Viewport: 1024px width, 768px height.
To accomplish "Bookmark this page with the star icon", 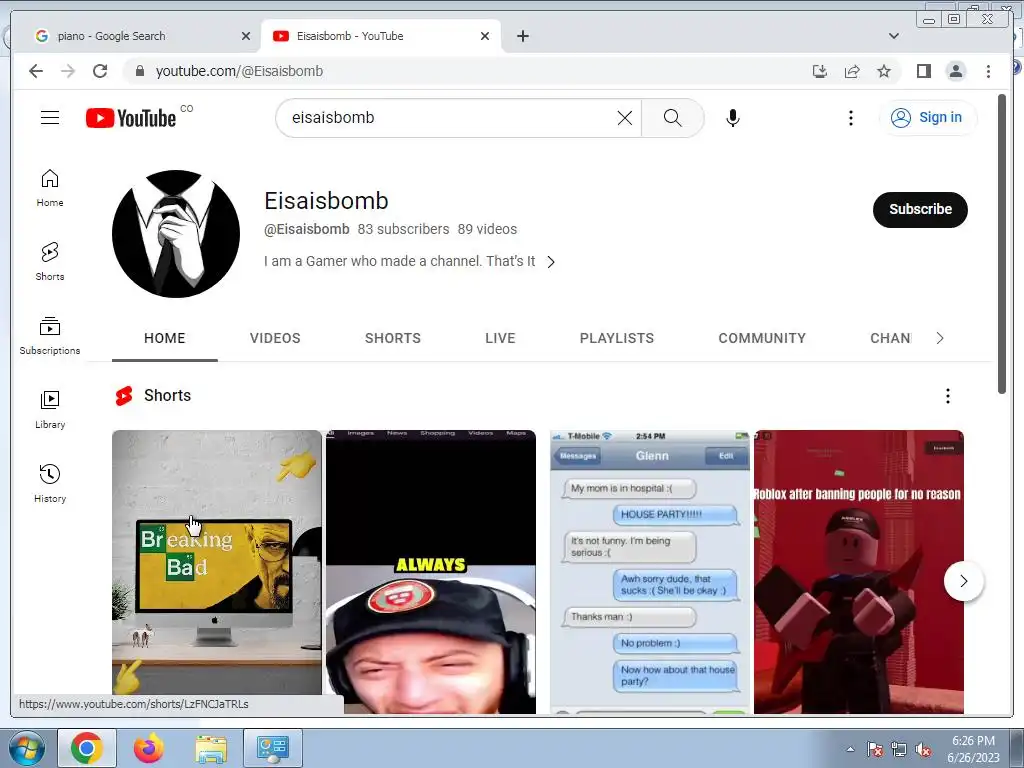I will (x=884, y=71).
